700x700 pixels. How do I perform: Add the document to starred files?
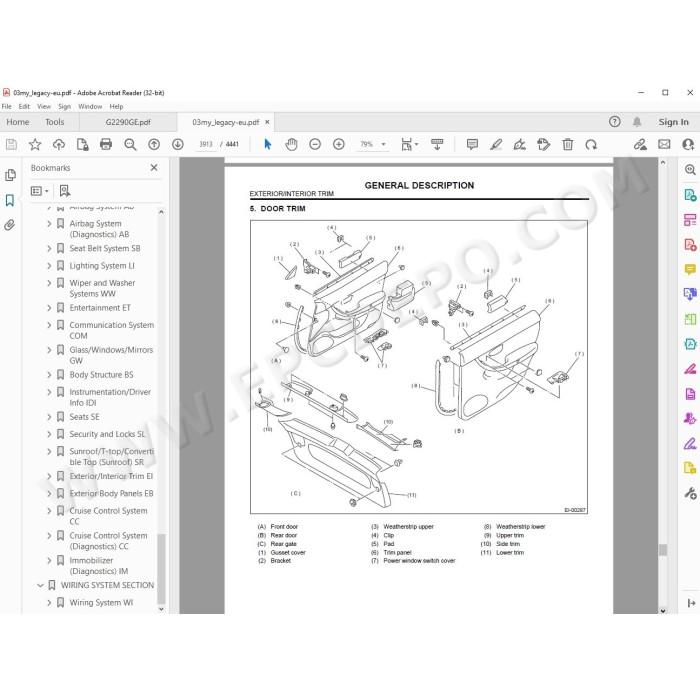point(35,144)
